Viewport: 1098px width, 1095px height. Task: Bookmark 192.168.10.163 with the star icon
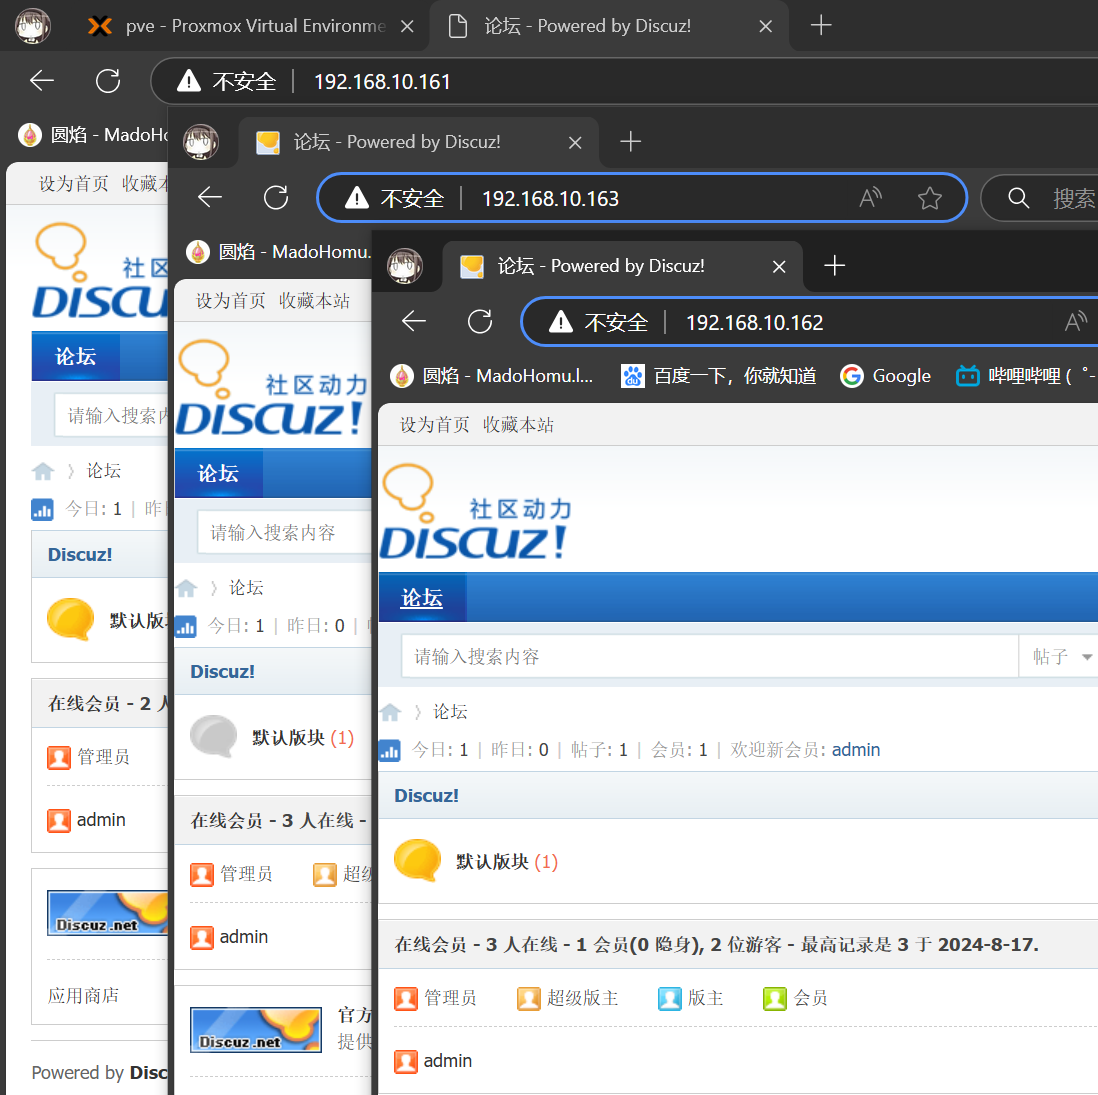pos(930,198)
